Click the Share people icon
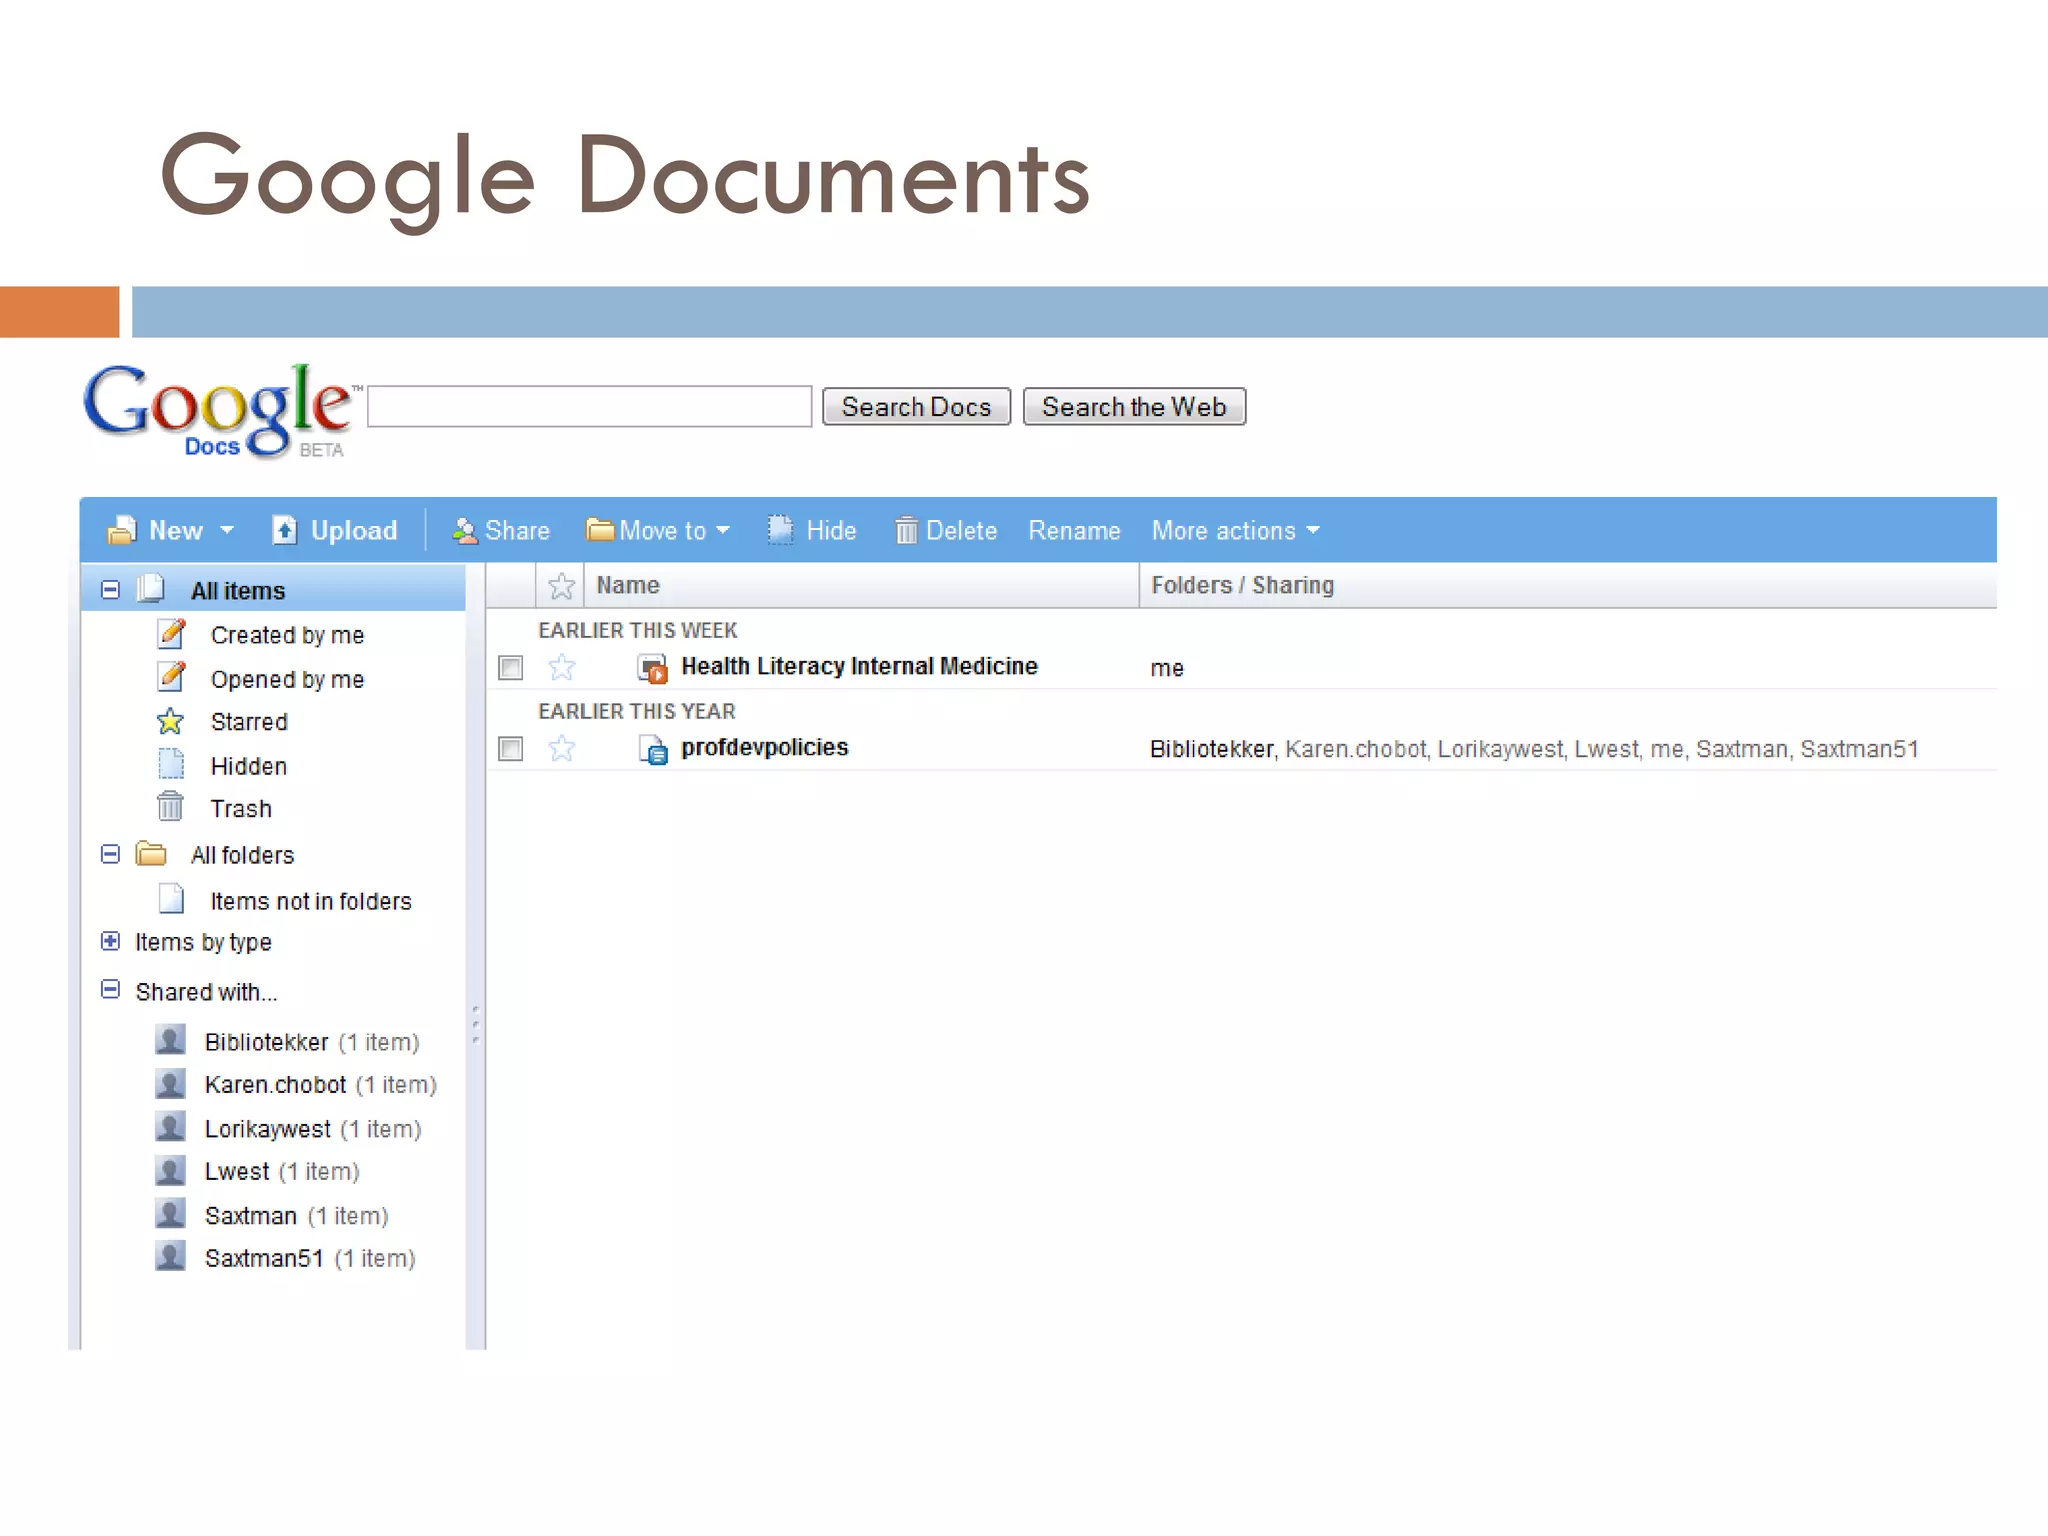Screen dimensions: 2048x1536 [465, 531]
